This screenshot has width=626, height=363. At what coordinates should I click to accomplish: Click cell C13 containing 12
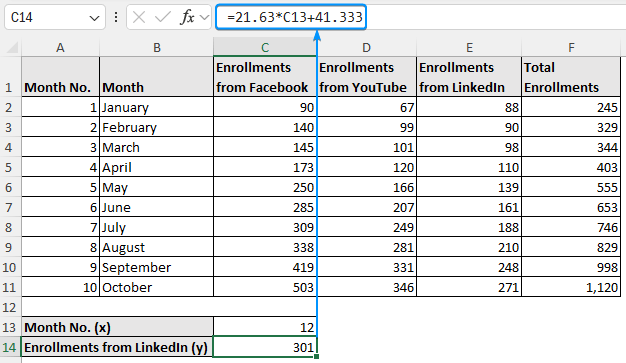265,327
